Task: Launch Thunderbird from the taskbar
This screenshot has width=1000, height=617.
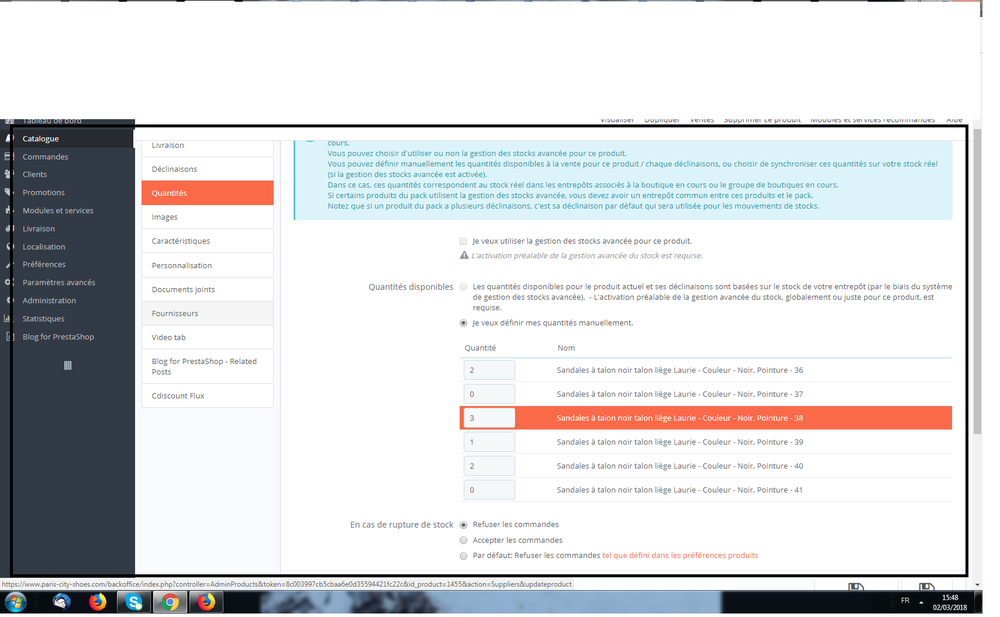Action: tap(61, 602)
